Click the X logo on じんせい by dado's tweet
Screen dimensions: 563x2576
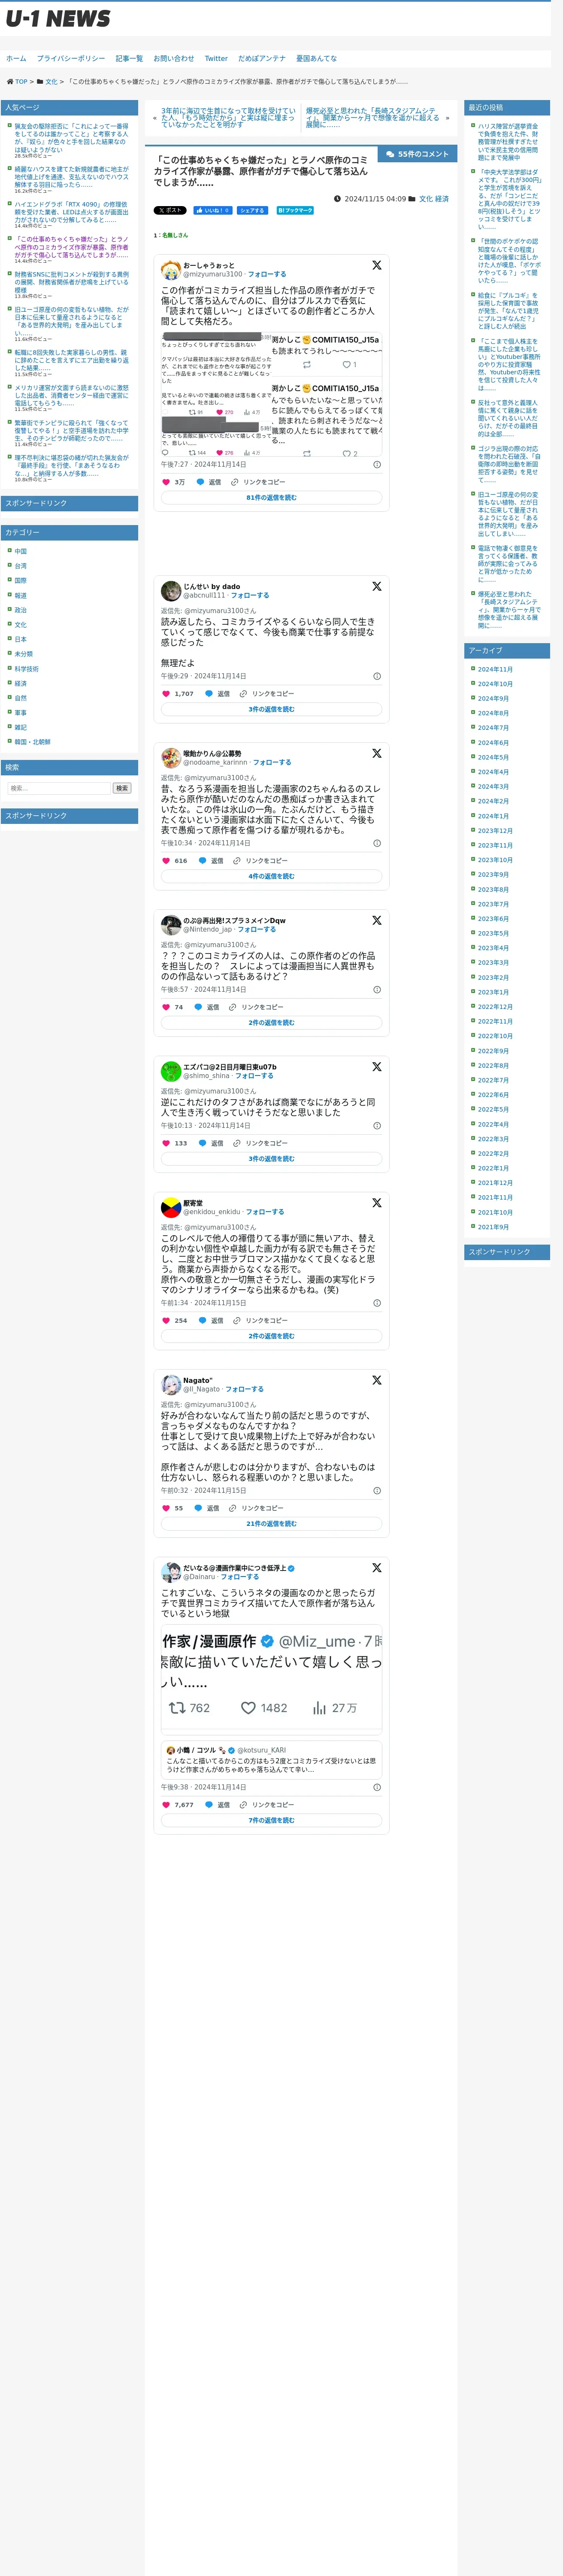coord(377,587)
